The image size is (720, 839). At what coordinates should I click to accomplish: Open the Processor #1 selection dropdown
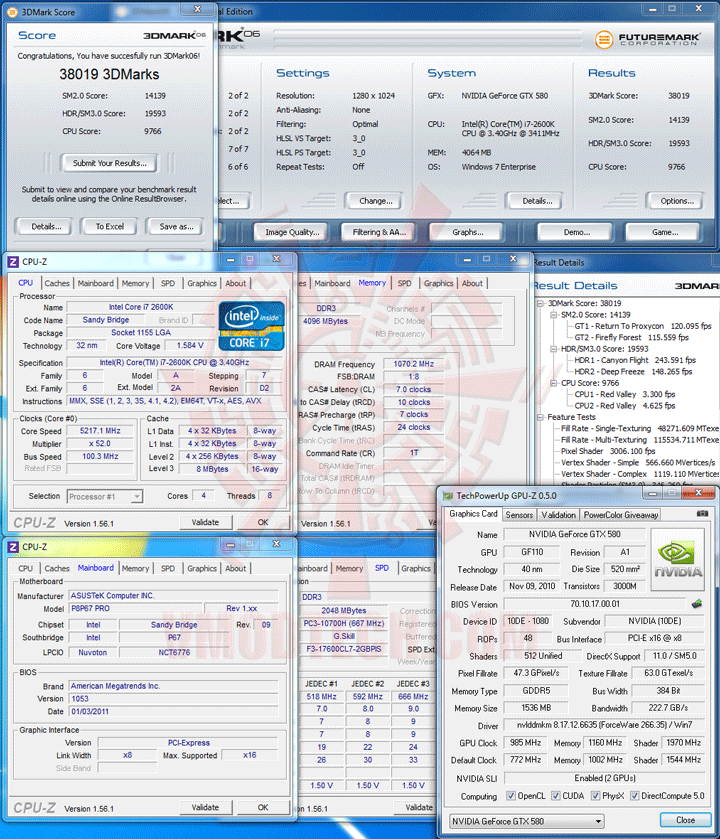[104, 497]
